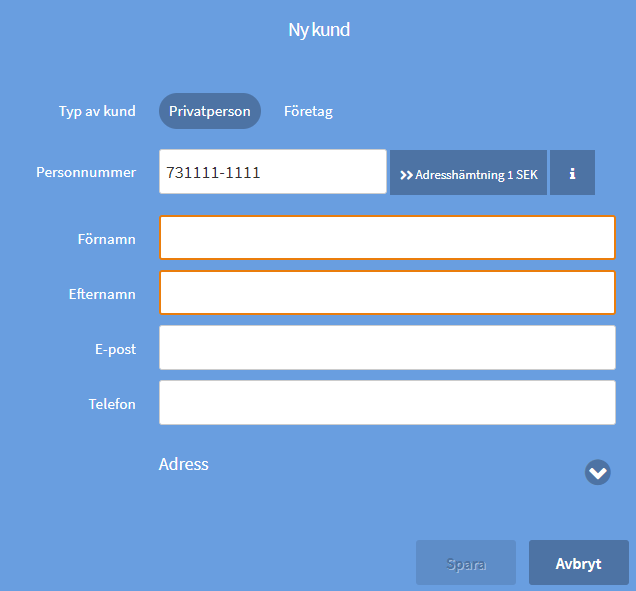This screenshot has height=591, width=636.
Task: Focus the Personnummer field containing 731111-1111
Action: 272,172
